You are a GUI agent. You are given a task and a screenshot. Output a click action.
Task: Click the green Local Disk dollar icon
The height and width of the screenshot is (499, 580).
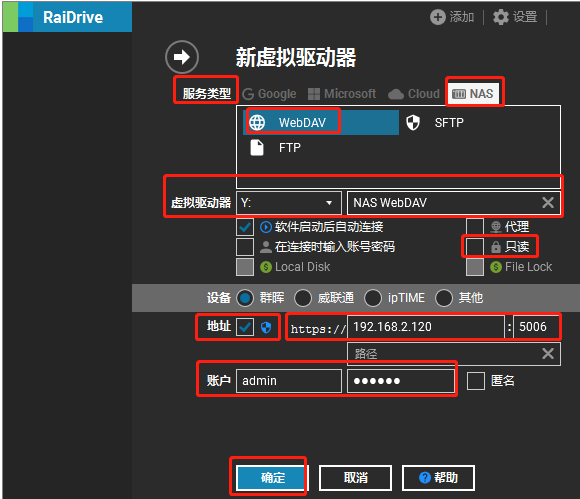click(x=266, y=267)
